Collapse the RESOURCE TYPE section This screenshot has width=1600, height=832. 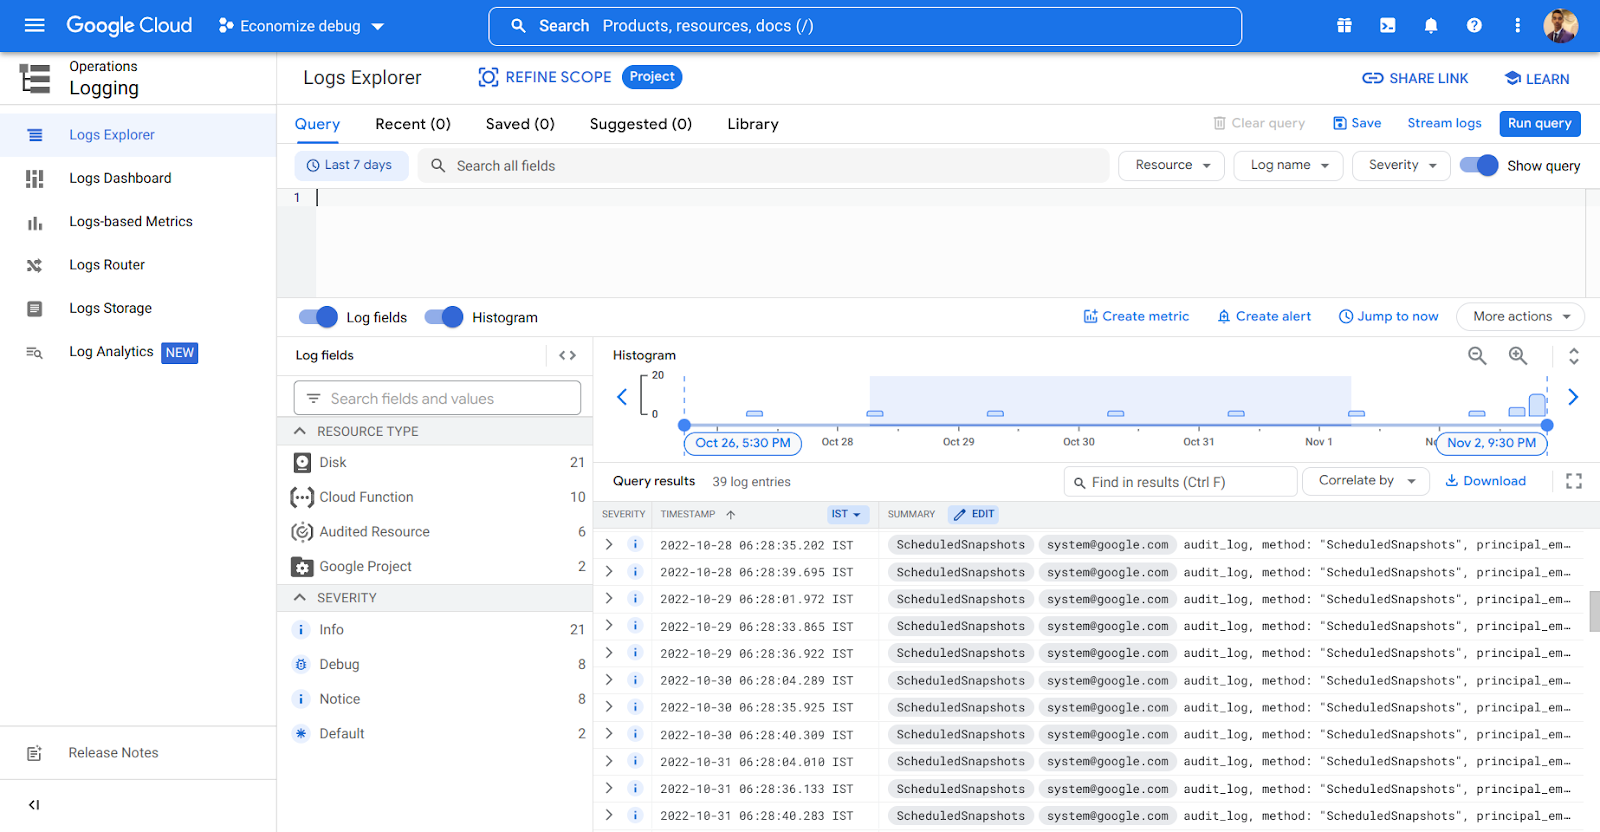[300, 431]
